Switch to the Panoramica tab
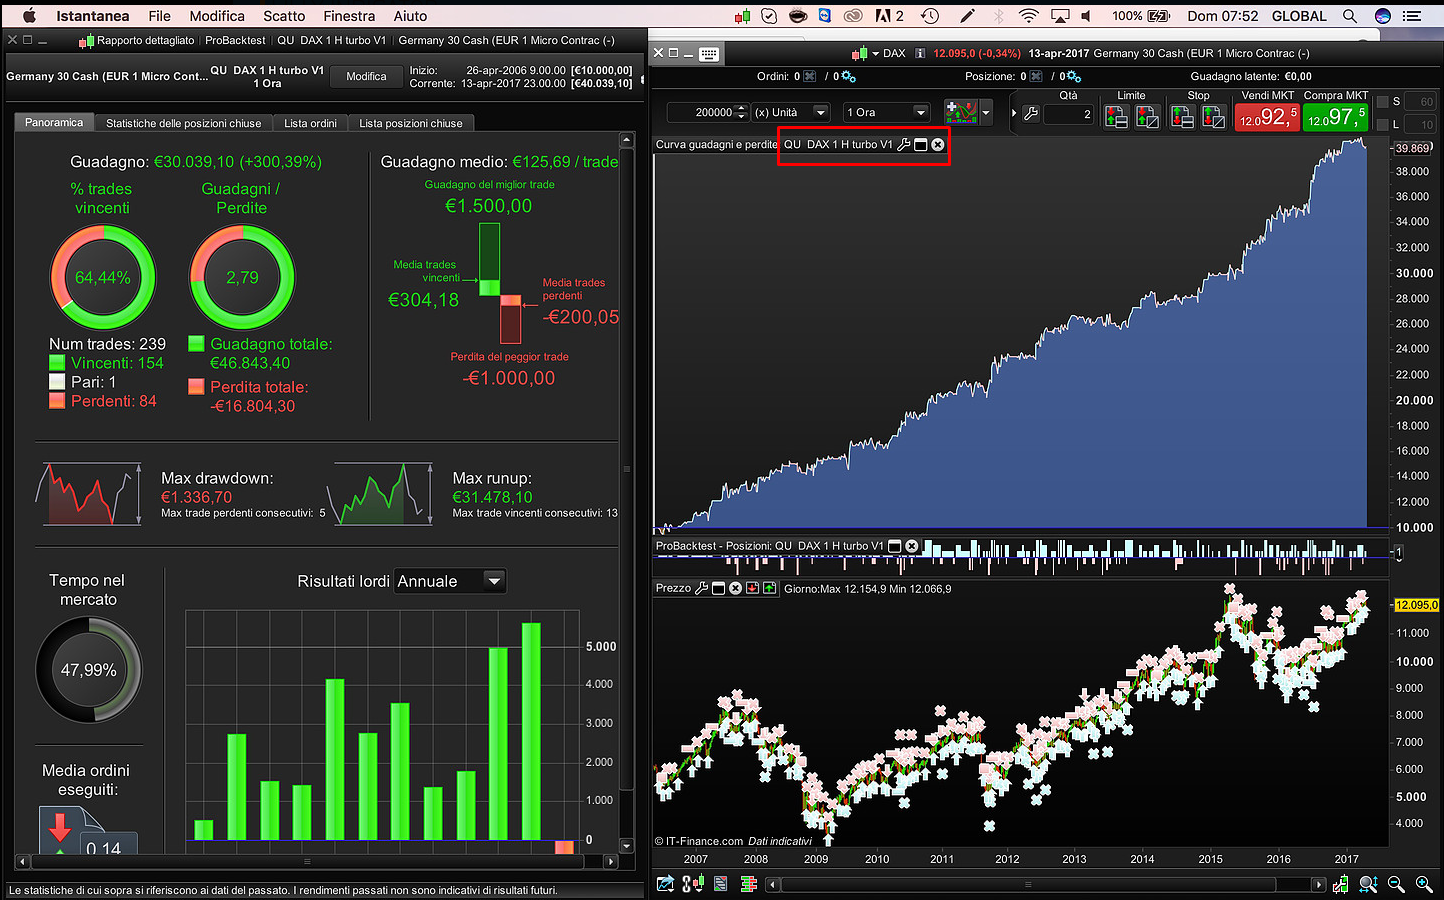 (54, 122)
